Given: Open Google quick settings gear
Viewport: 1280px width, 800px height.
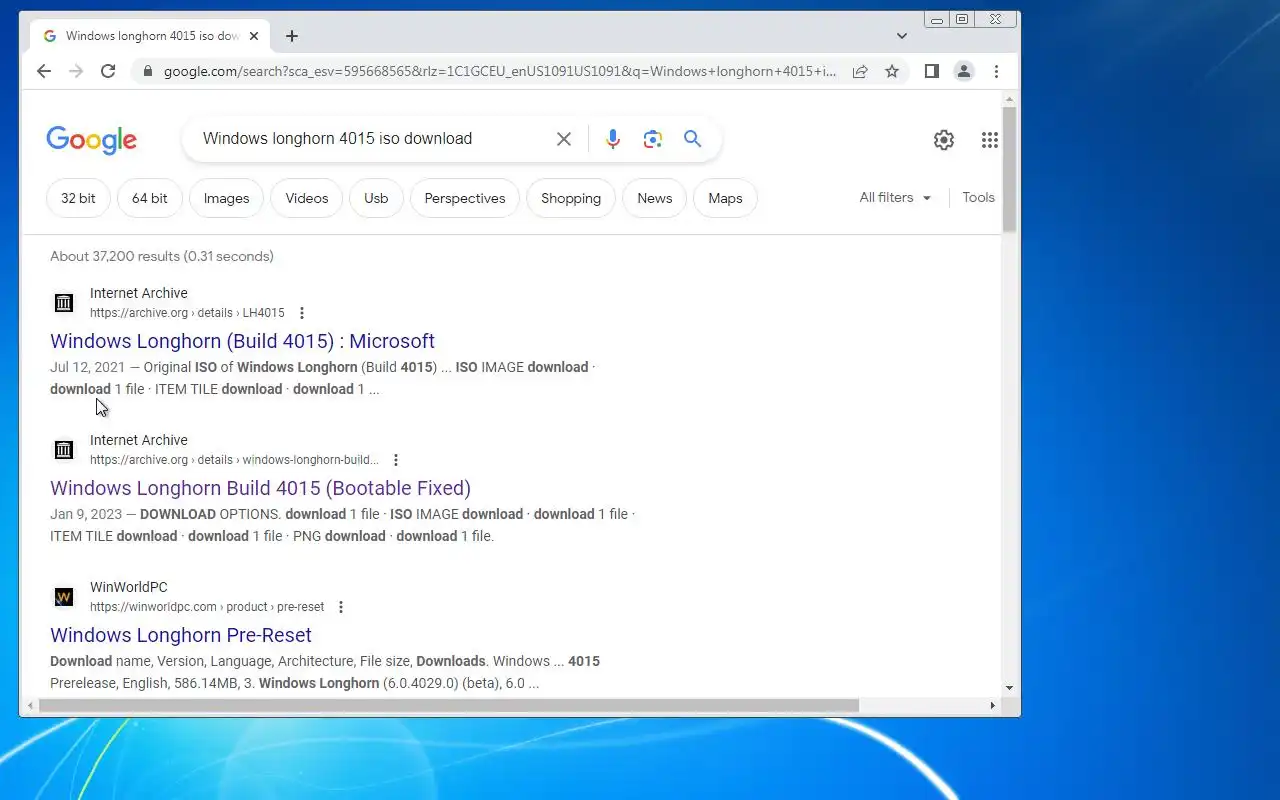Looking at the screenshot, I should tap(944, 140).
